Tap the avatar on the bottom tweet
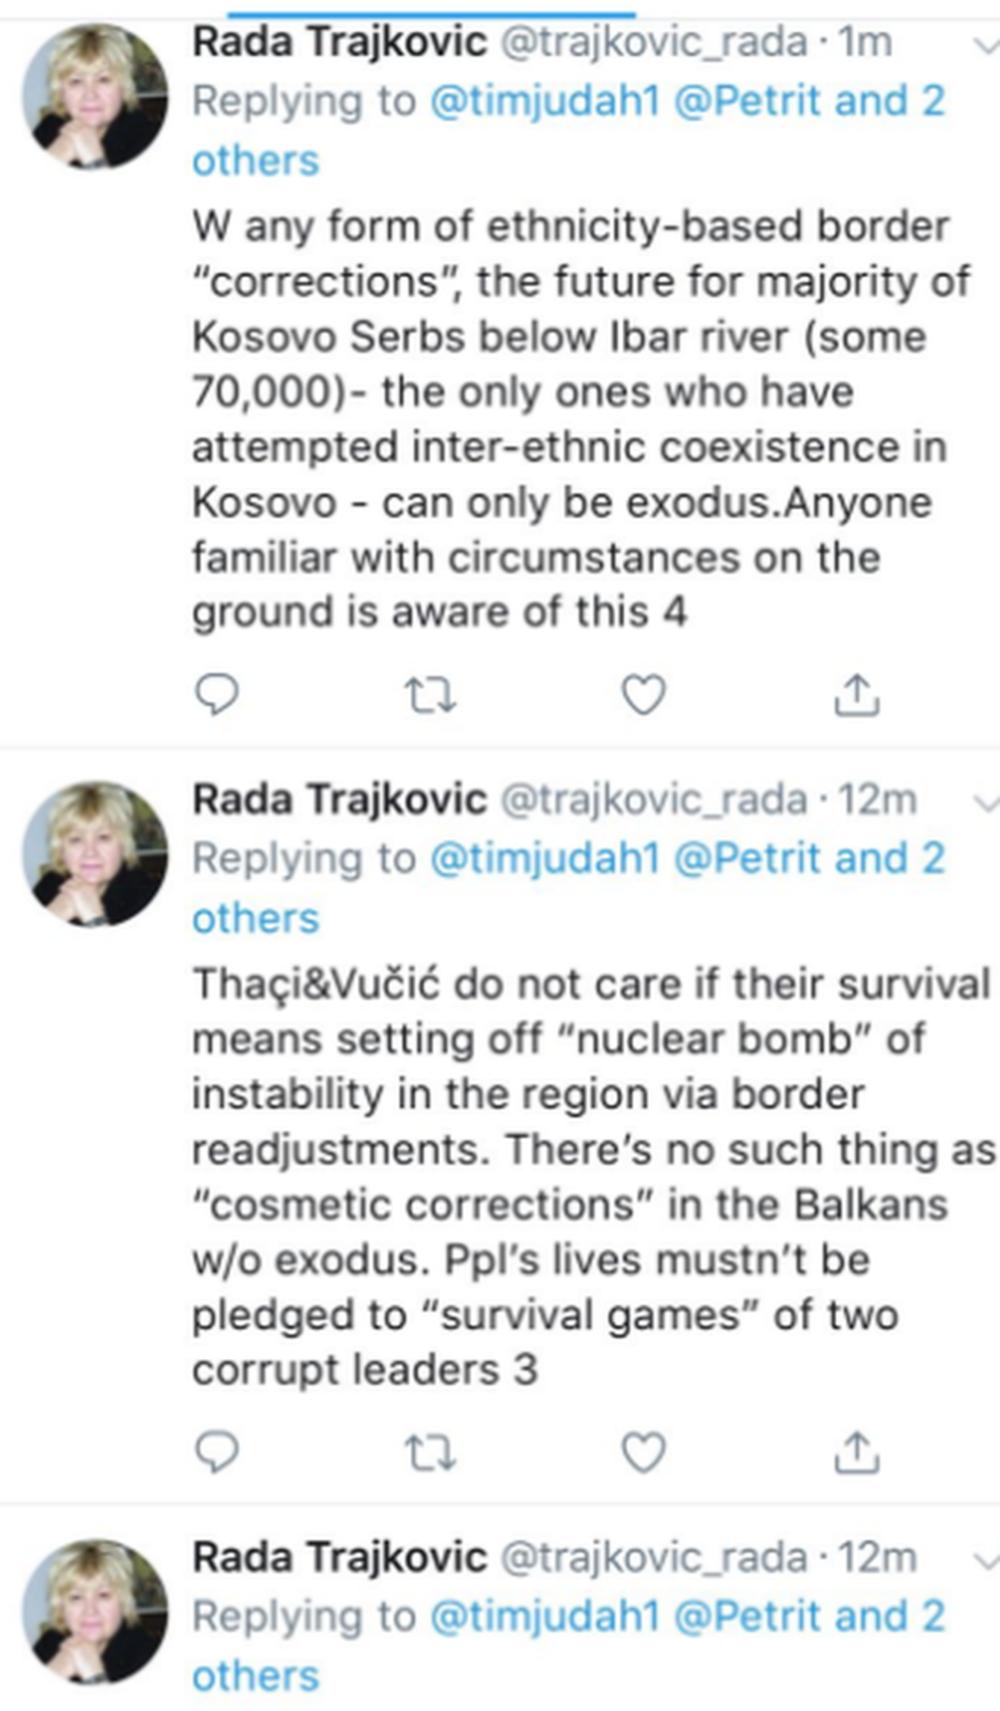 (x=95, y=1611)
